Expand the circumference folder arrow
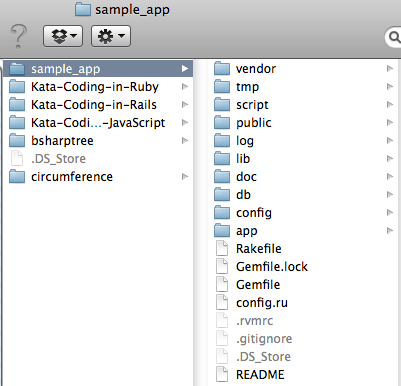 185,177
